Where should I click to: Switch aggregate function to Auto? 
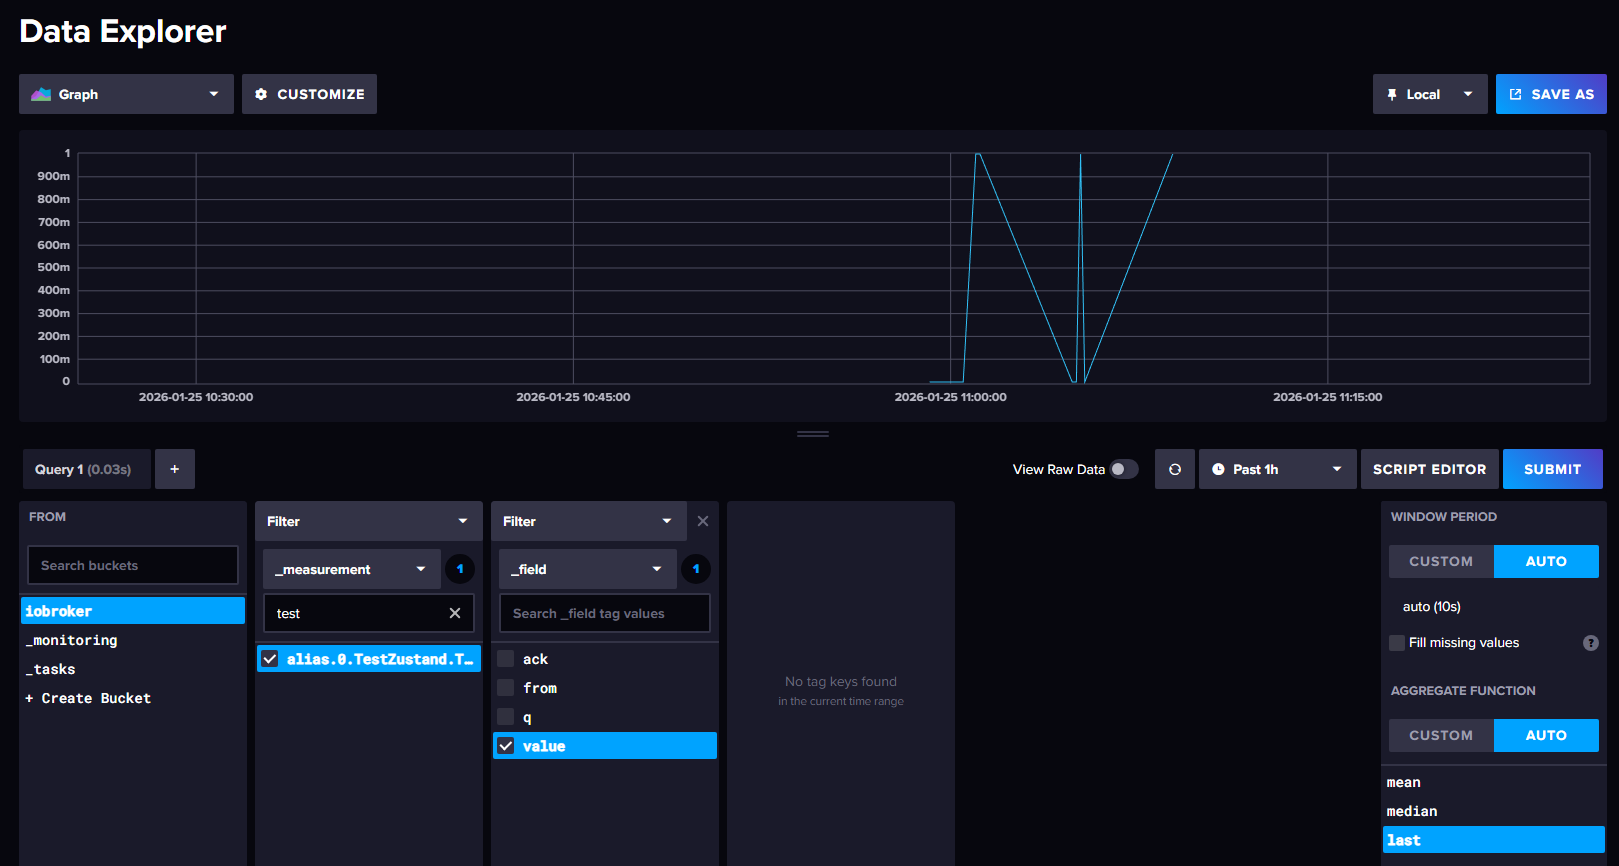[x=1546, y=735]
